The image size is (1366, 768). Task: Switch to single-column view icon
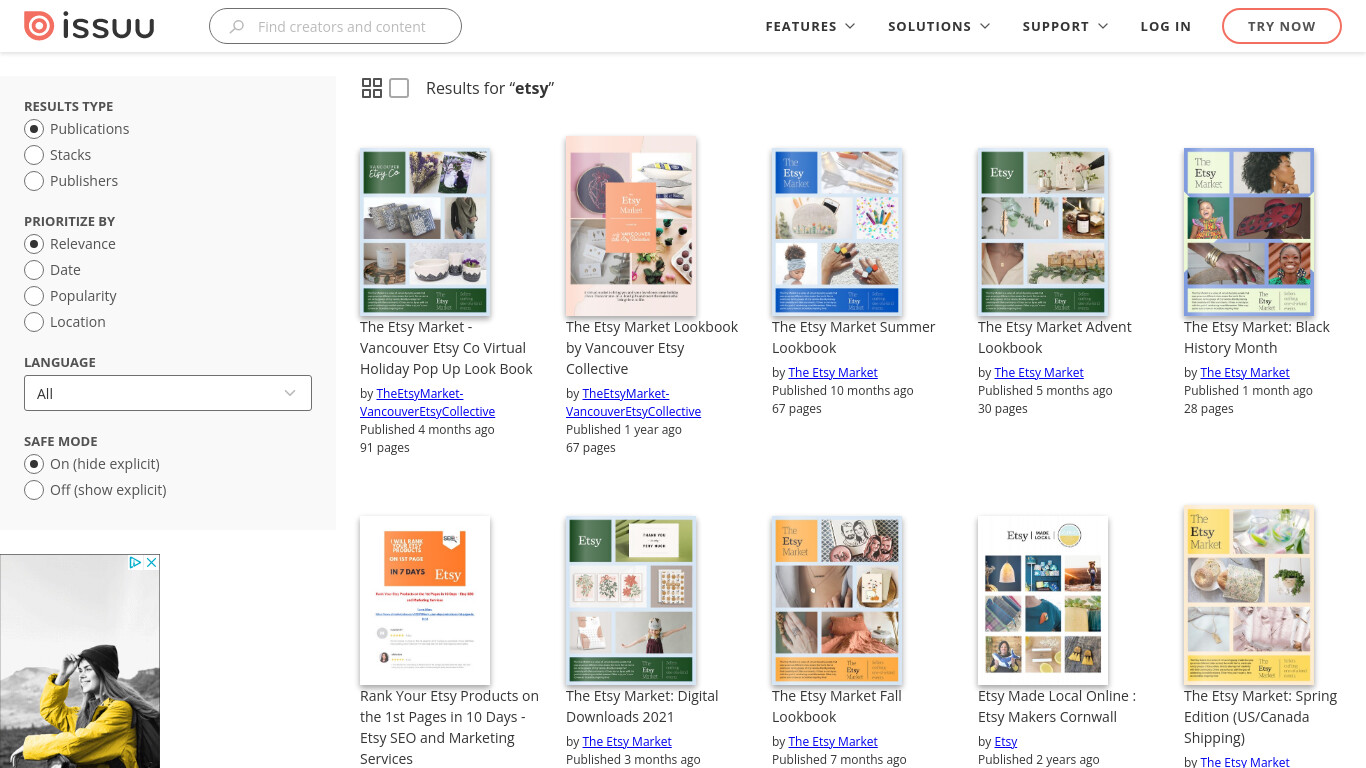click(399, 88)
